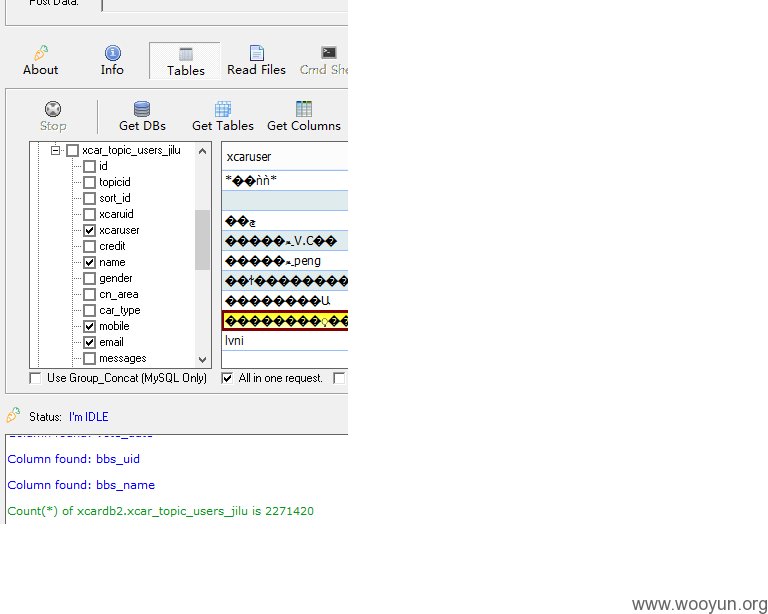768x614 pixels.
Task: Click the status carrot icon
Action: [x=13, y=415]
